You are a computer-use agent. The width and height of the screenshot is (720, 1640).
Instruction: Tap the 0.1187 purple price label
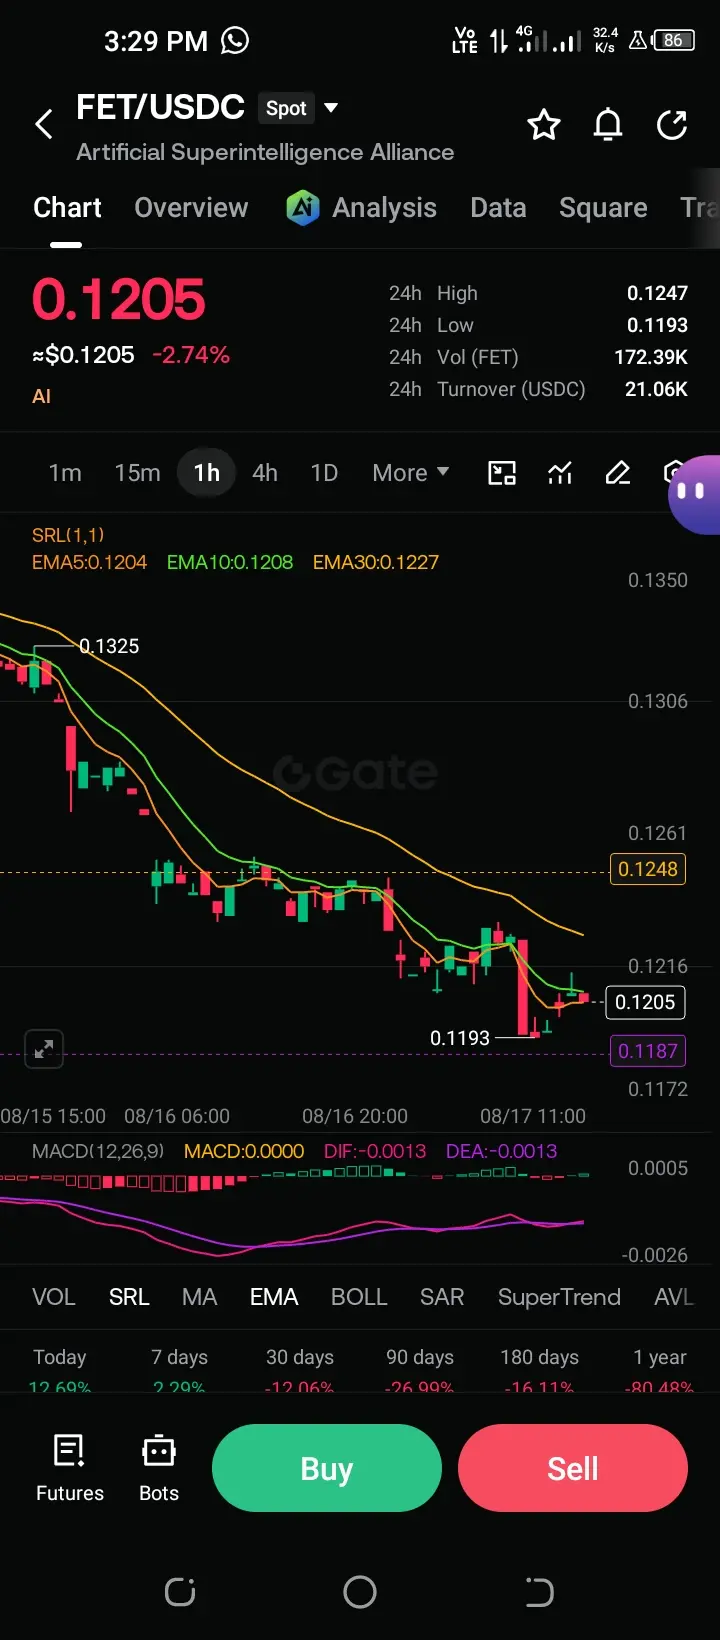[648, 1051]
